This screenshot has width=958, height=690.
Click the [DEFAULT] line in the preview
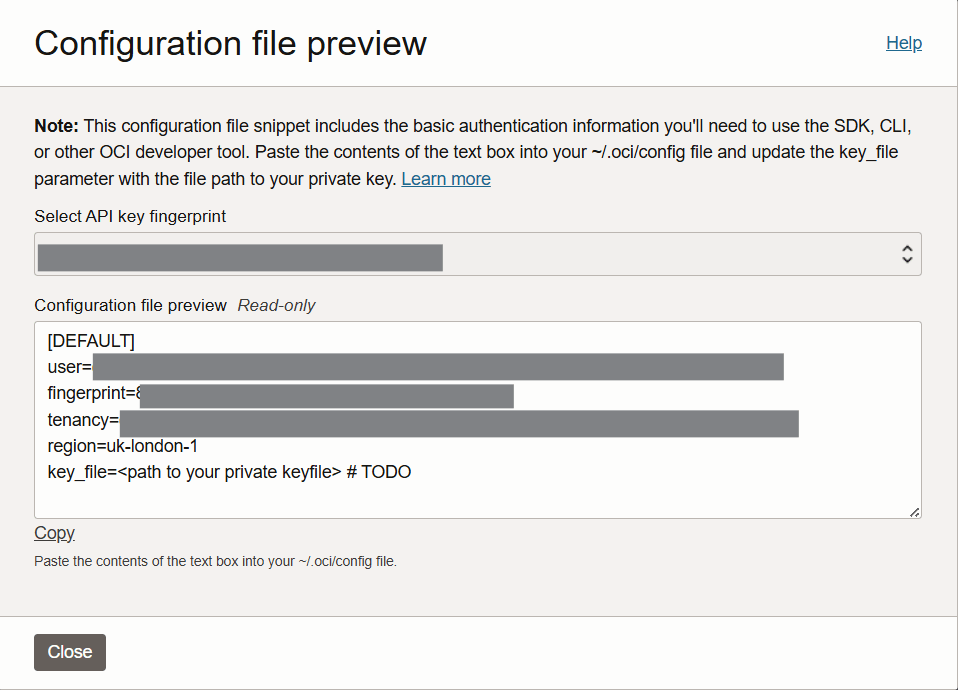tap(91, 340)
